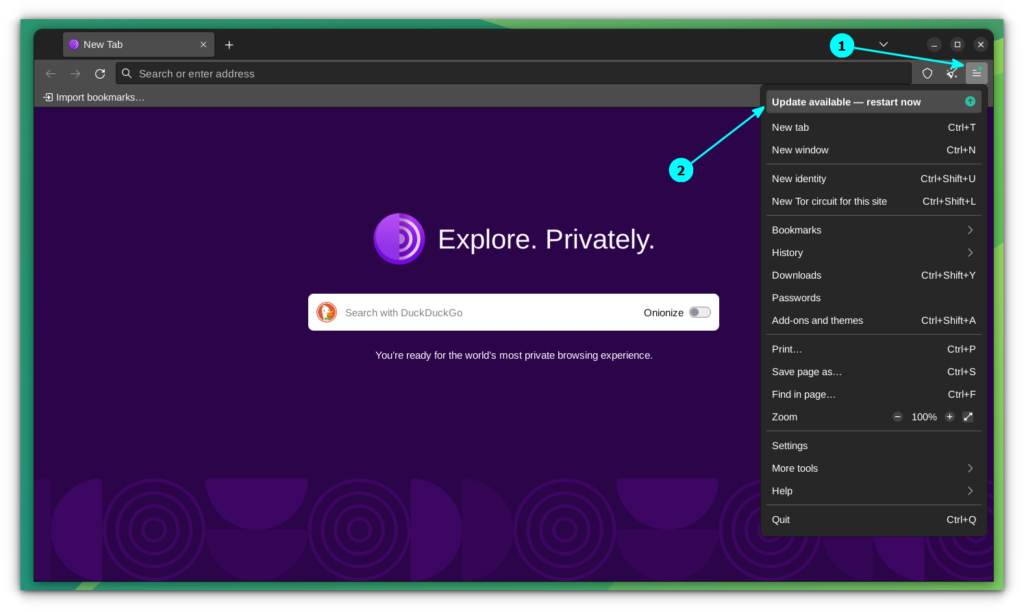The image size is (1024, 612).
Task: Select New identity menu item
Action: 873,179
